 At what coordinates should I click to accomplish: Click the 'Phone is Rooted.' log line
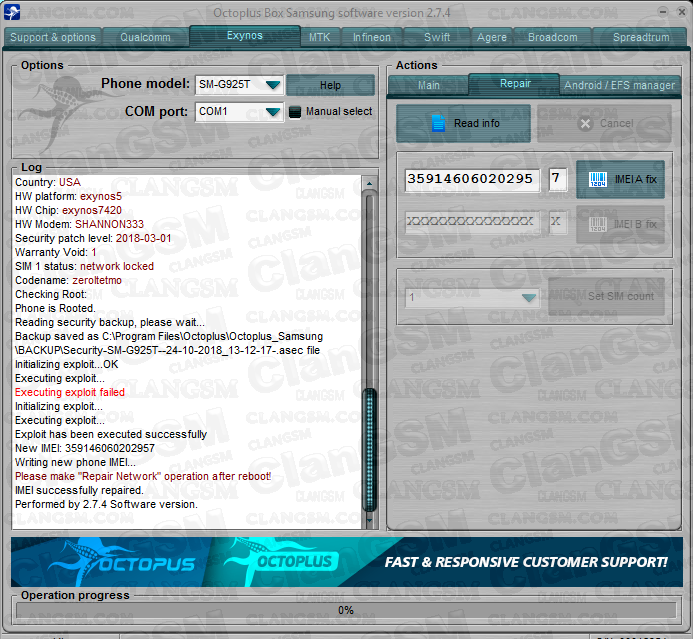[x=55, y=308]
